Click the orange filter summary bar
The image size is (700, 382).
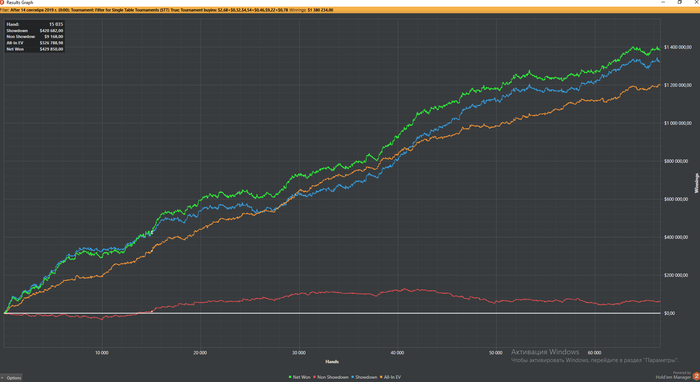[350, 10]
